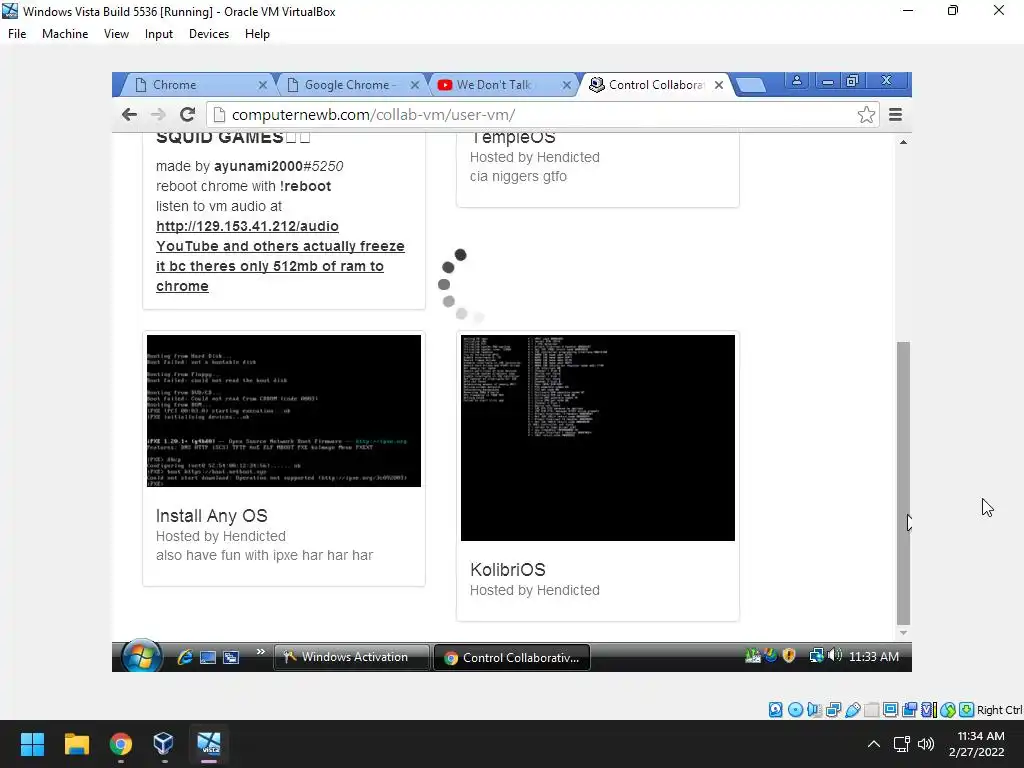
Task: Click Switch Between Windows quick launch icon
Action: pyautogui.click(x=231, y=657)
